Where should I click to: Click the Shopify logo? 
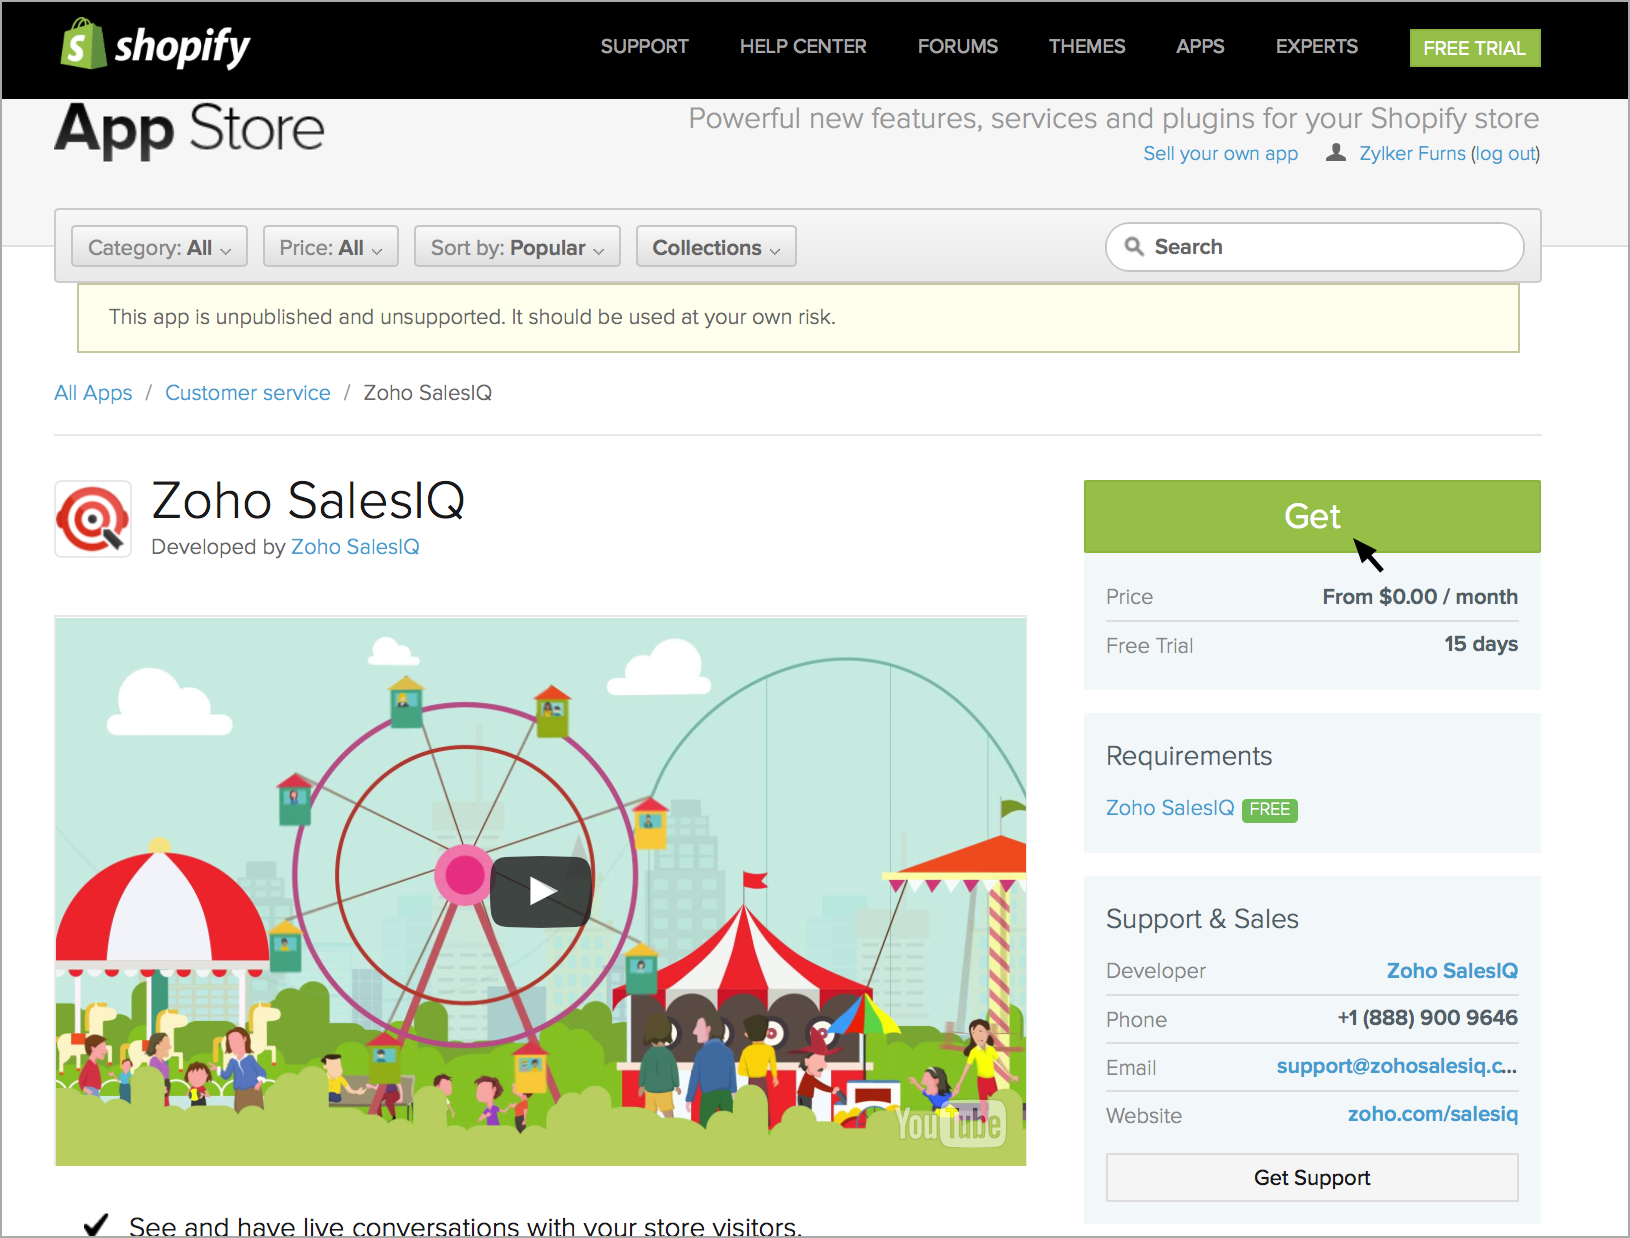click(156, 45)
